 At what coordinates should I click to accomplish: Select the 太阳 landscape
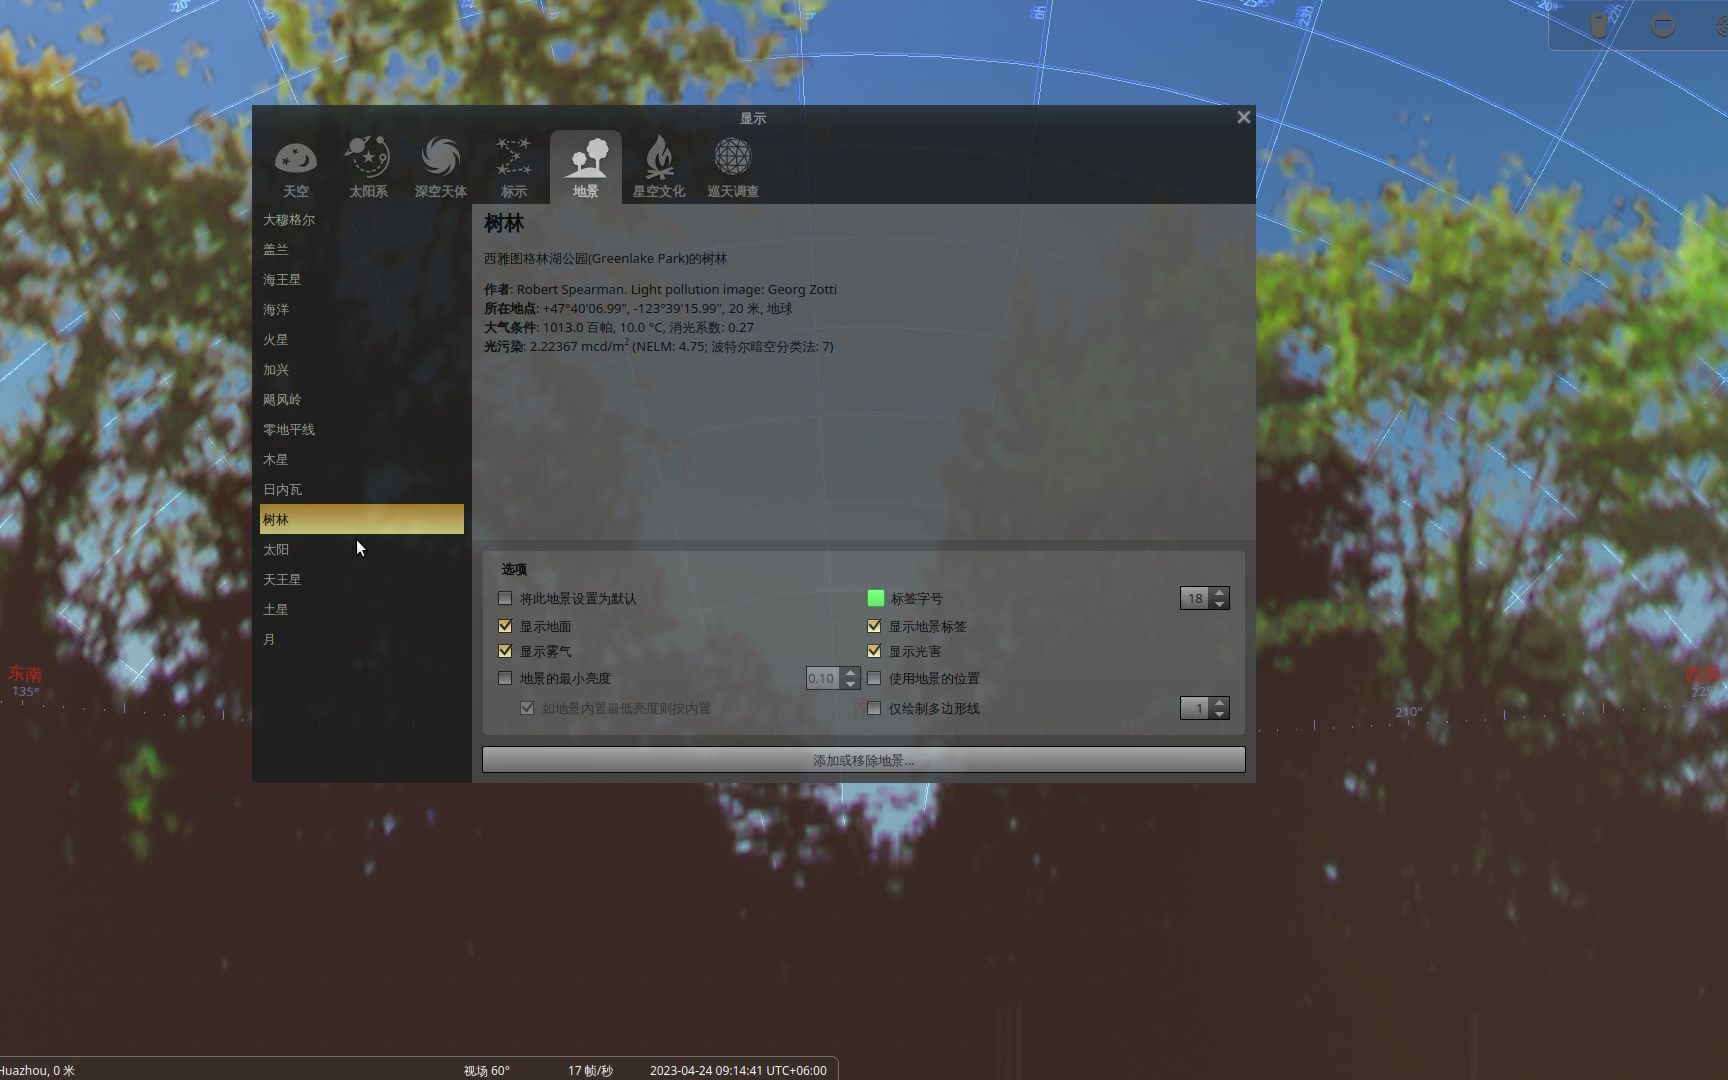point(362,550)
